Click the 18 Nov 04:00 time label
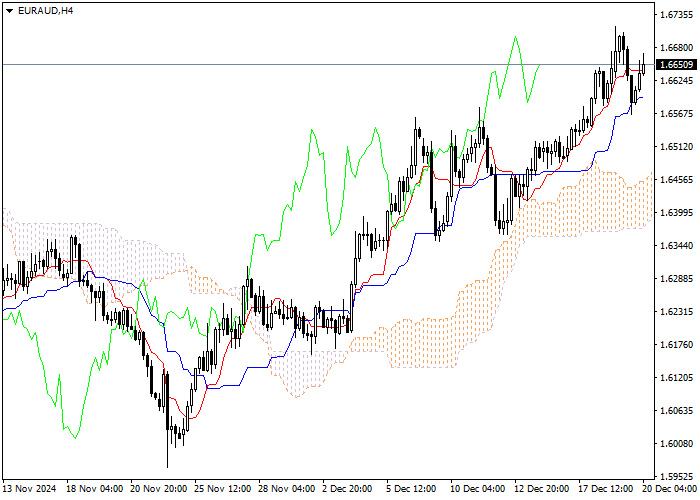 click(95, 489)
